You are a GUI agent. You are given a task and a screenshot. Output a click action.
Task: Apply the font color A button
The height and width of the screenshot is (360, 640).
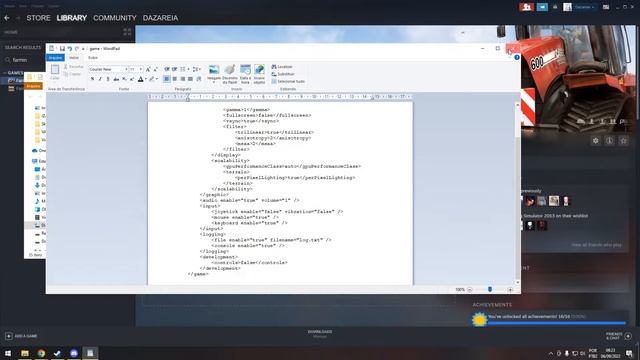140,79
